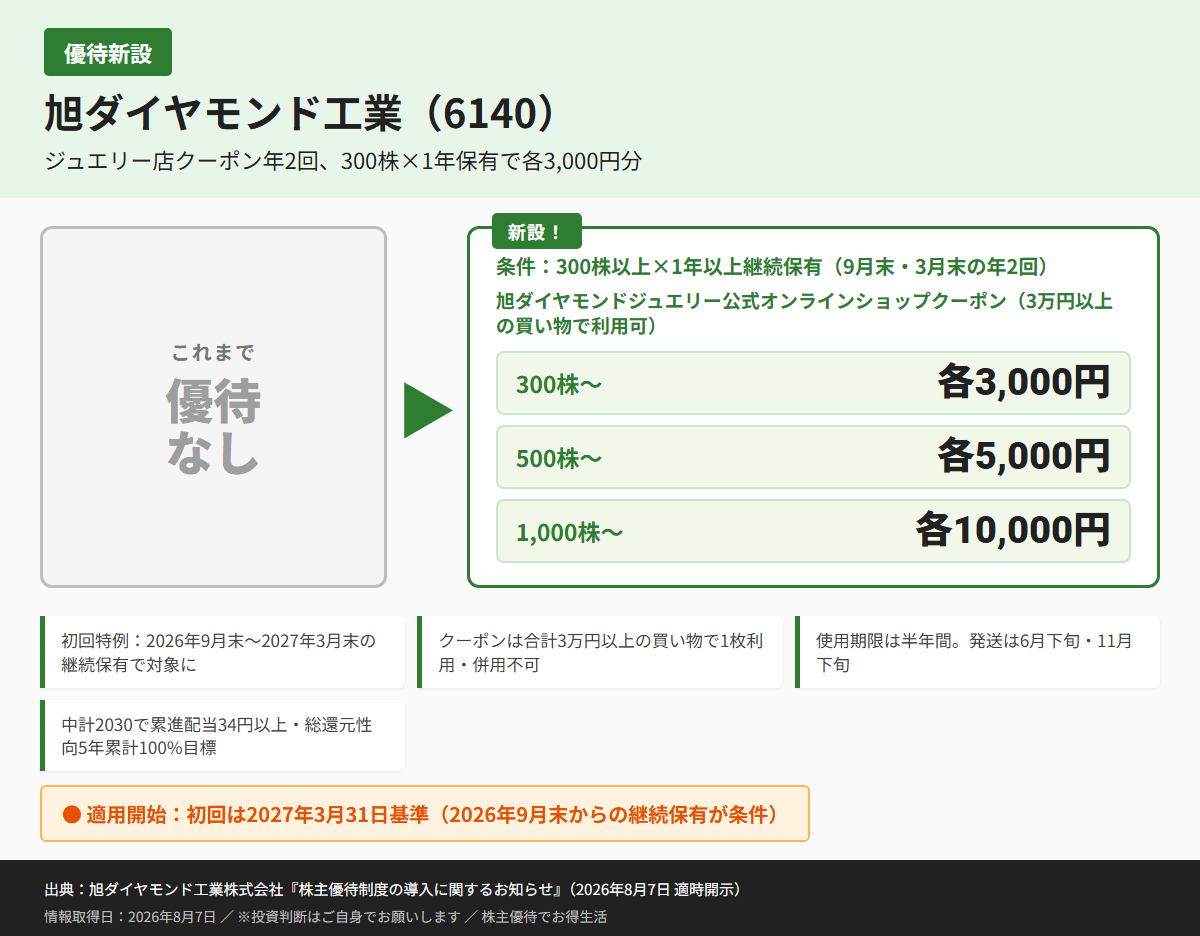Click the green right-pointing arrow
Screen dimensions: 1200x936
428,410
